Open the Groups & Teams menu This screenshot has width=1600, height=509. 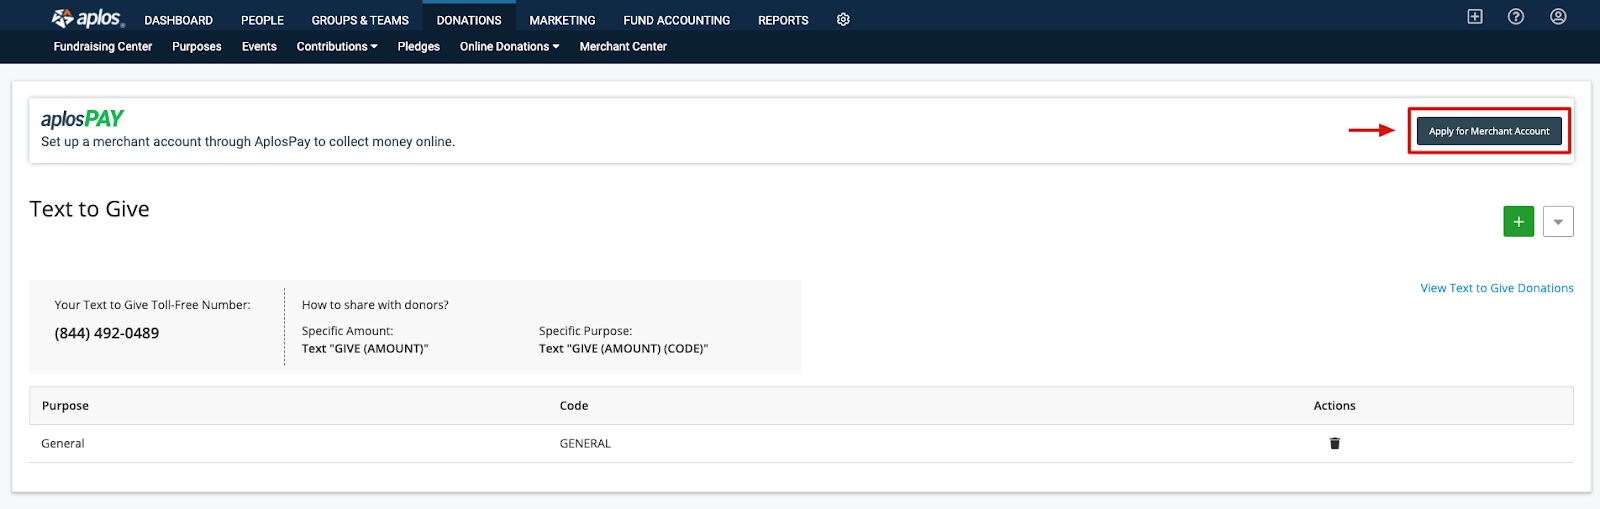pyautogui.click(x=360, y=20)
